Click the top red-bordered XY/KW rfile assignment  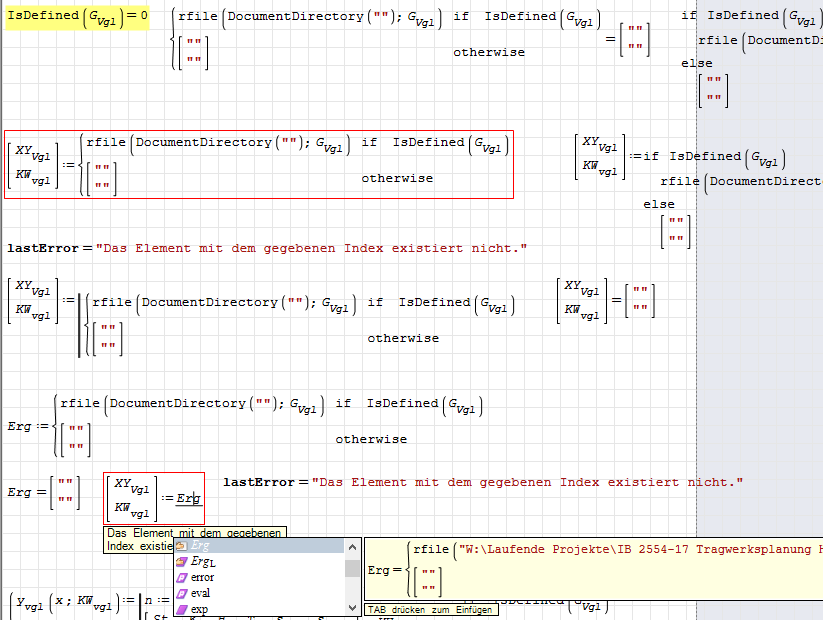click(259, 164)
